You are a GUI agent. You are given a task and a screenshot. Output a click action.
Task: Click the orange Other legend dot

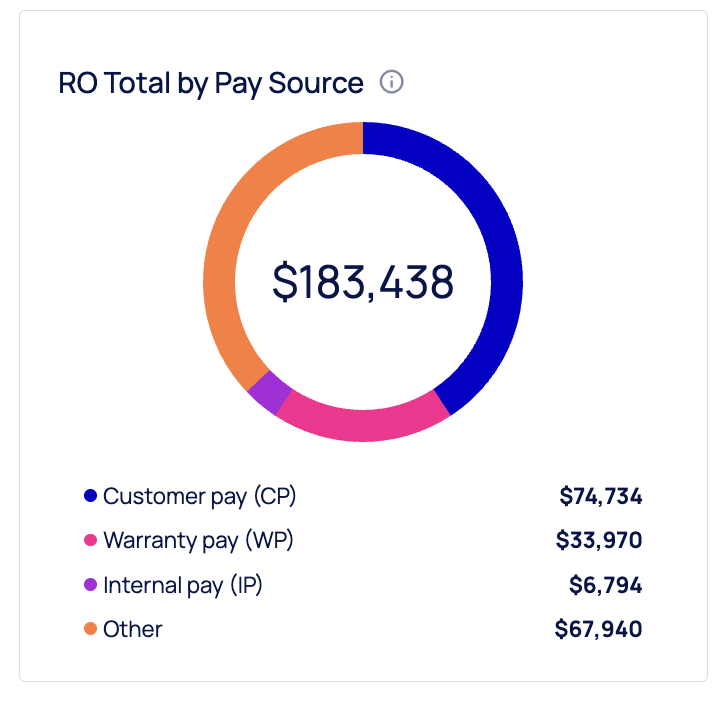click(90, 629)
